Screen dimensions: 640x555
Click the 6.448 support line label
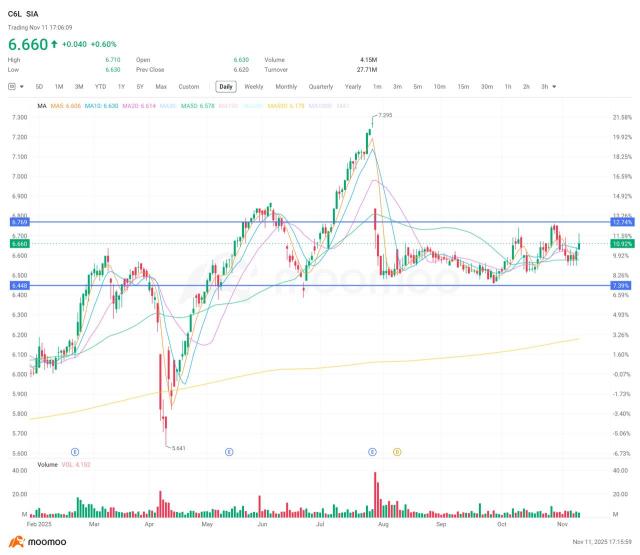tap(19, 285)
